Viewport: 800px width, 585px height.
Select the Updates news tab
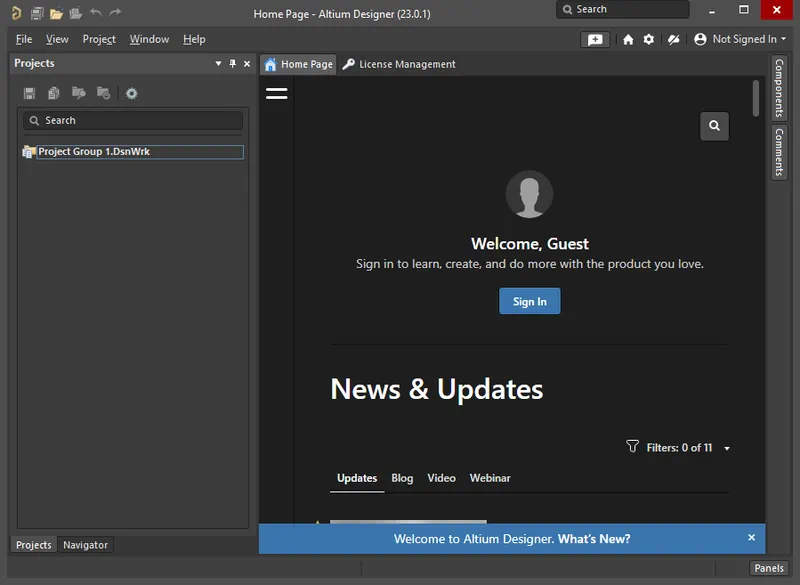pos(357,478)
